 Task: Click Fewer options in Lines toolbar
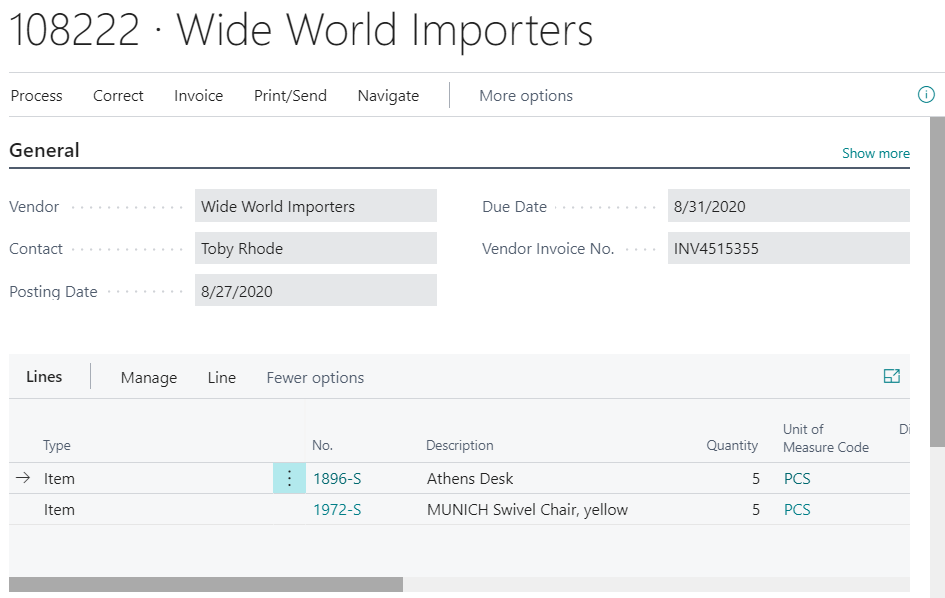tap(315, 377)
